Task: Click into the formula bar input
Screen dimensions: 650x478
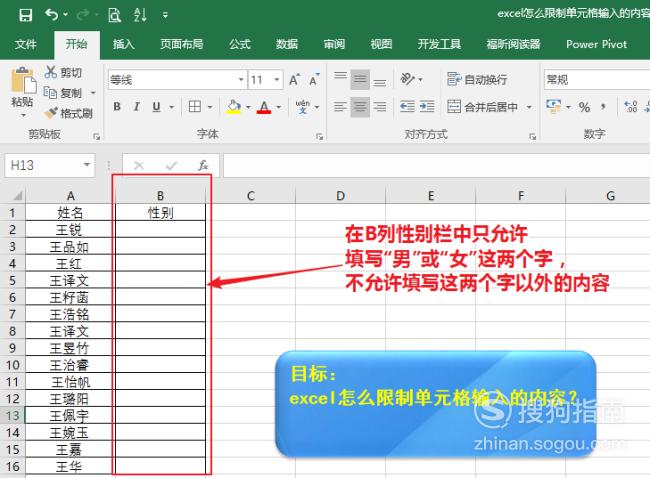Action: [x=437, y=165]
